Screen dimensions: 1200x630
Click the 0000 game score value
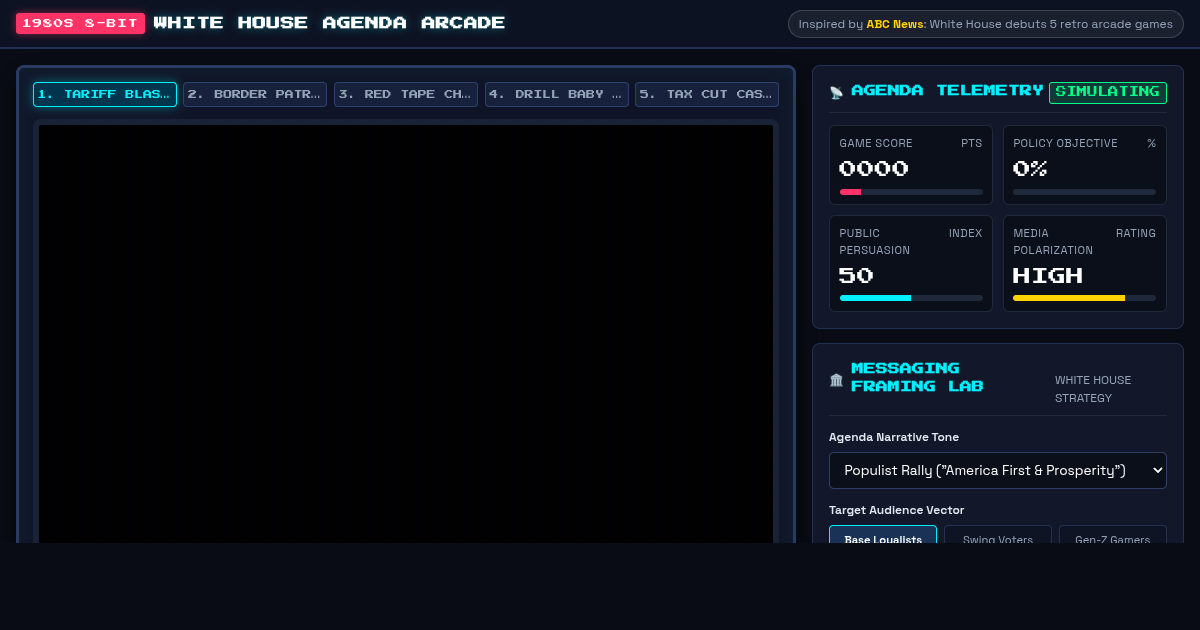click(874, 169)
